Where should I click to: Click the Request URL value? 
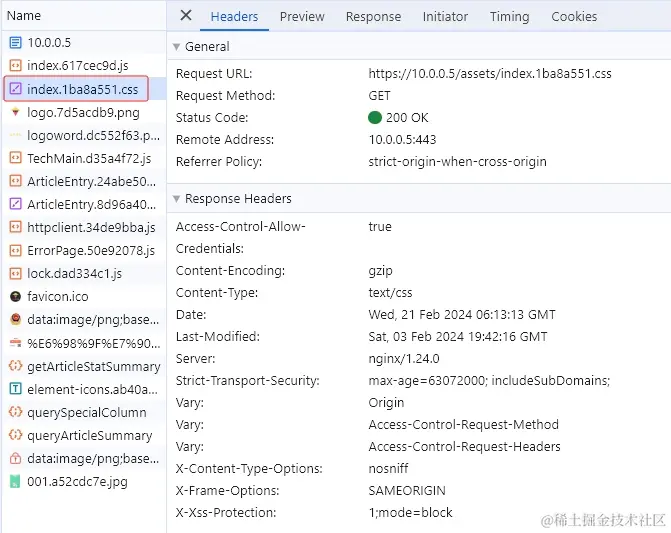tap(490, 74)
